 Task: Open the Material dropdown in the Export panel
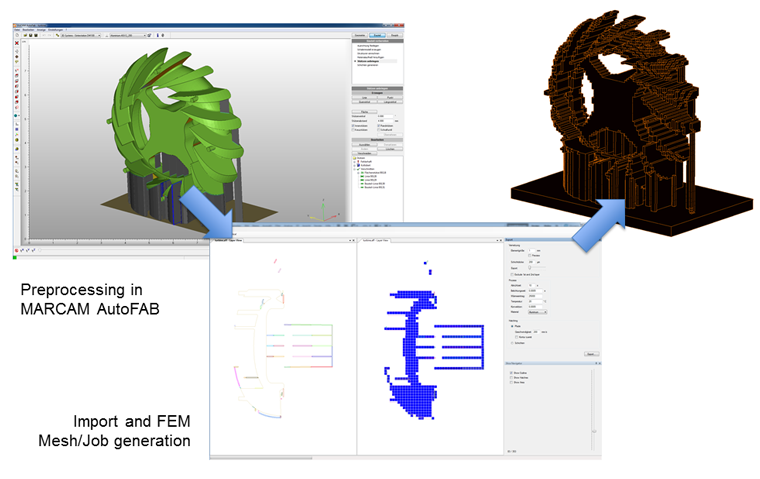pyautogui.click(x=538, y=312)
